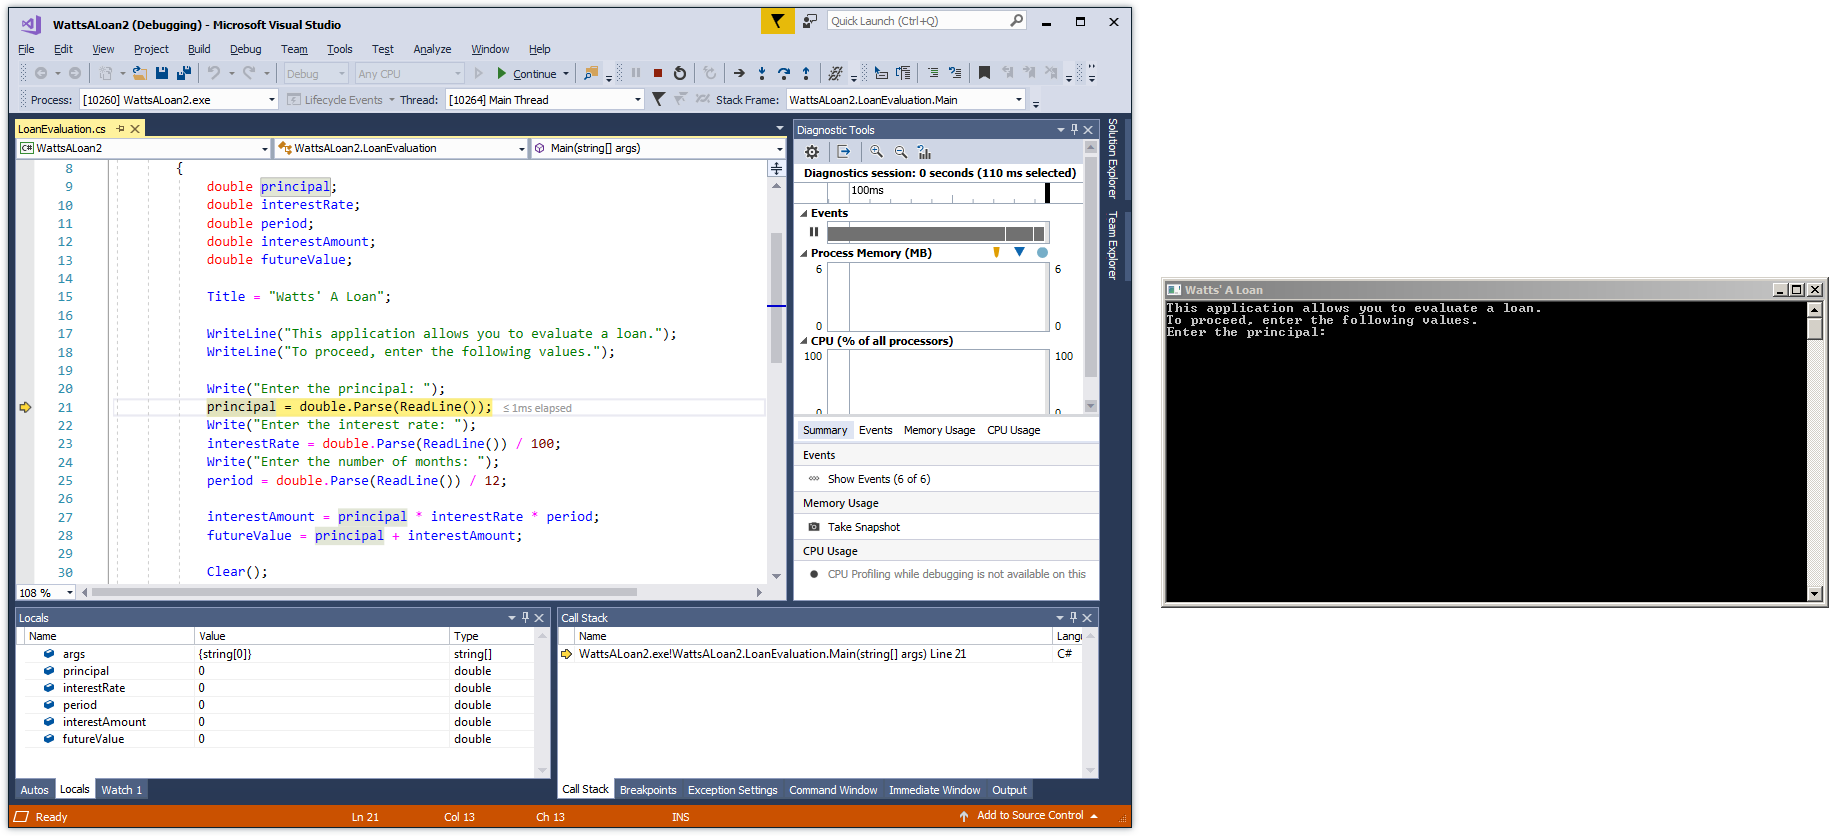This screenshot has height=837, width=1834.
Task: Click the Take Snapshot camera icon
Action: (x=814, y=527)
